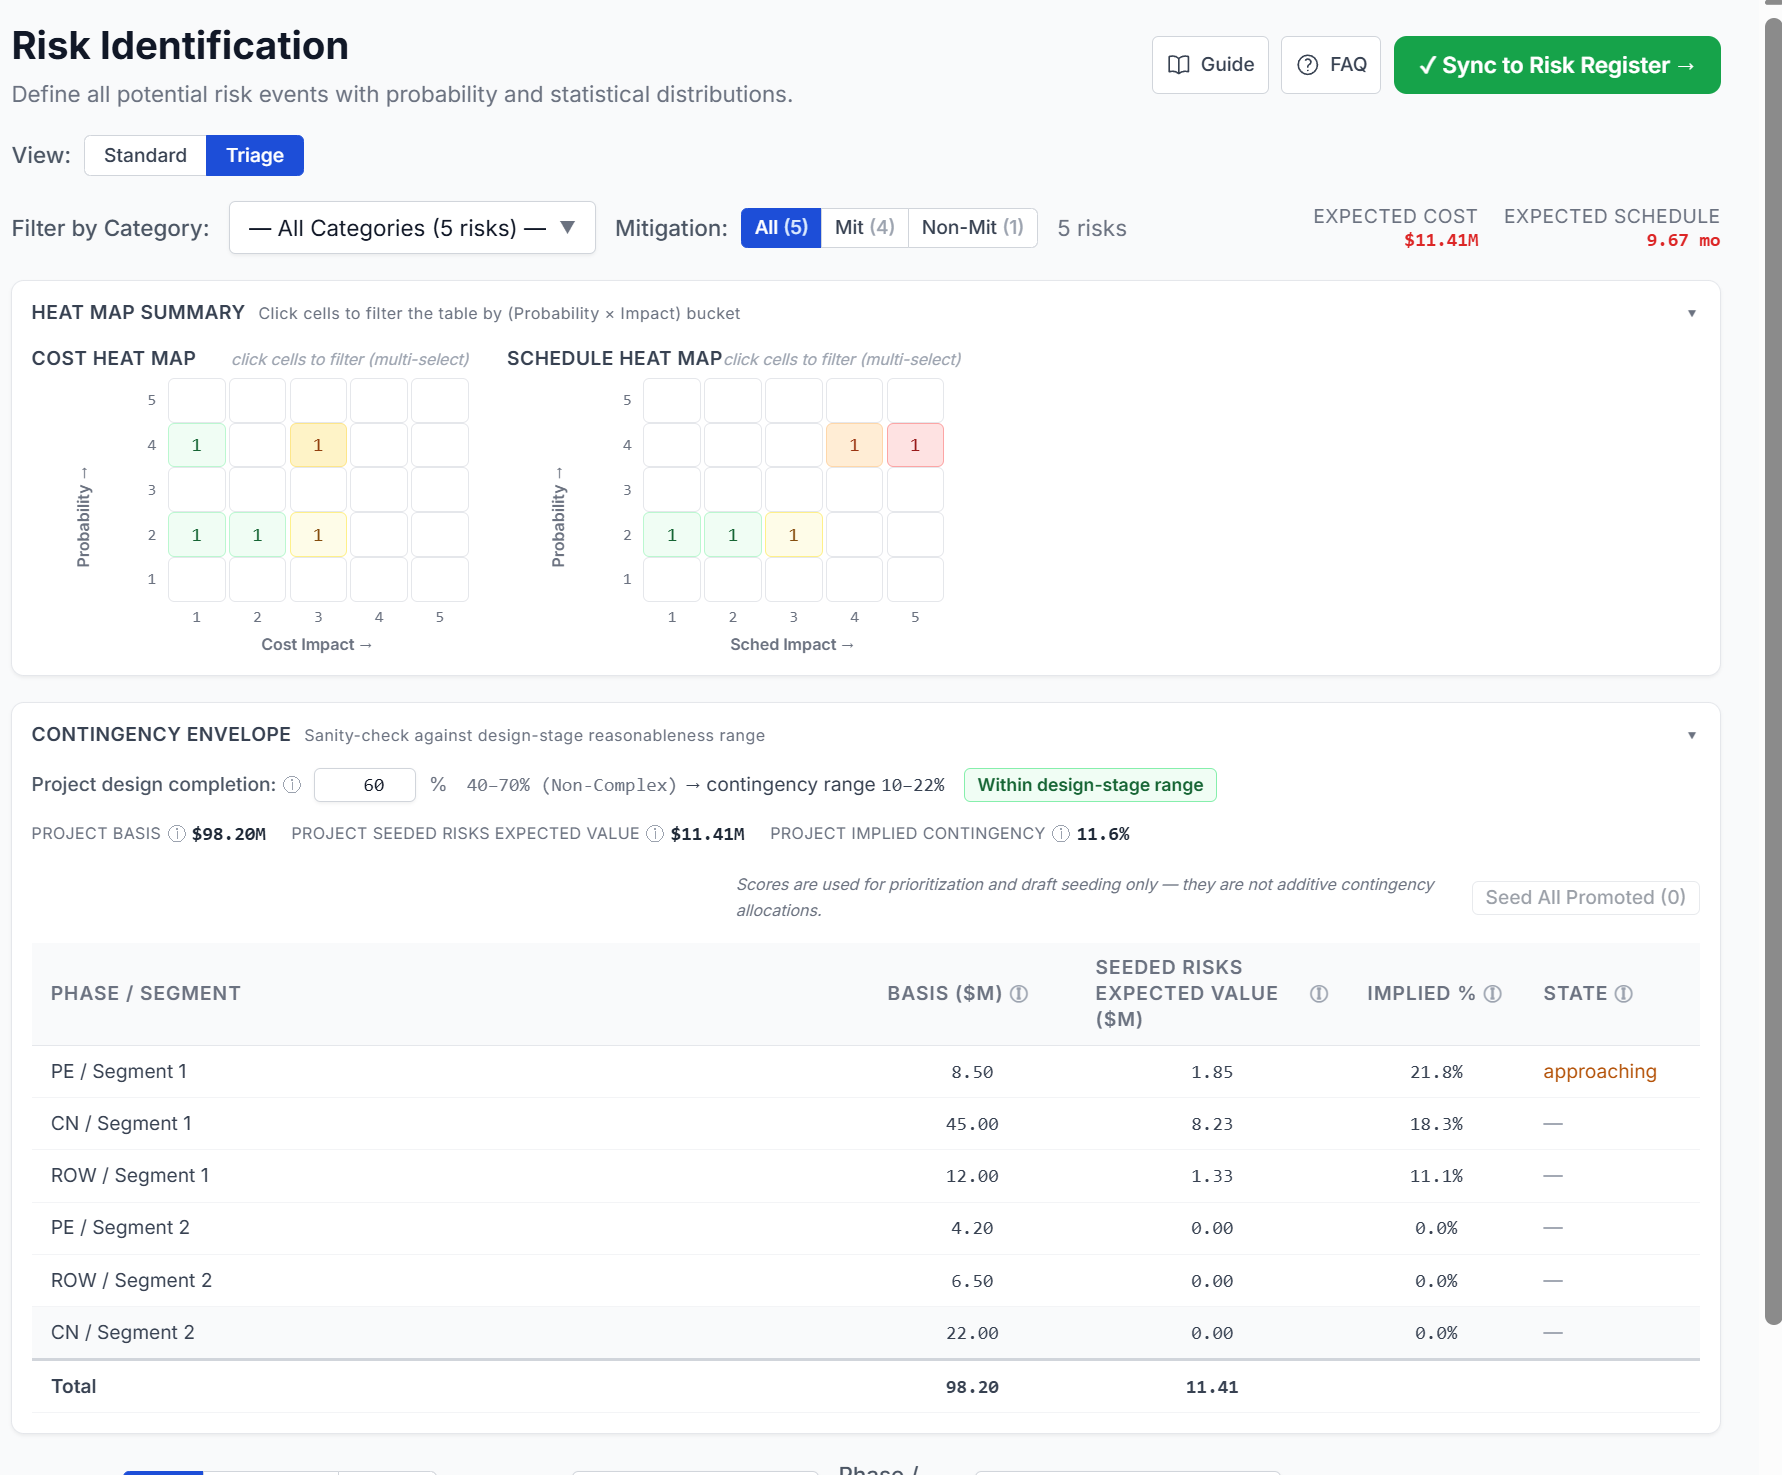Click the Seed All Promoted (0) button
This screenshot has width=1782, height=1475.
tap(1585, 898)
